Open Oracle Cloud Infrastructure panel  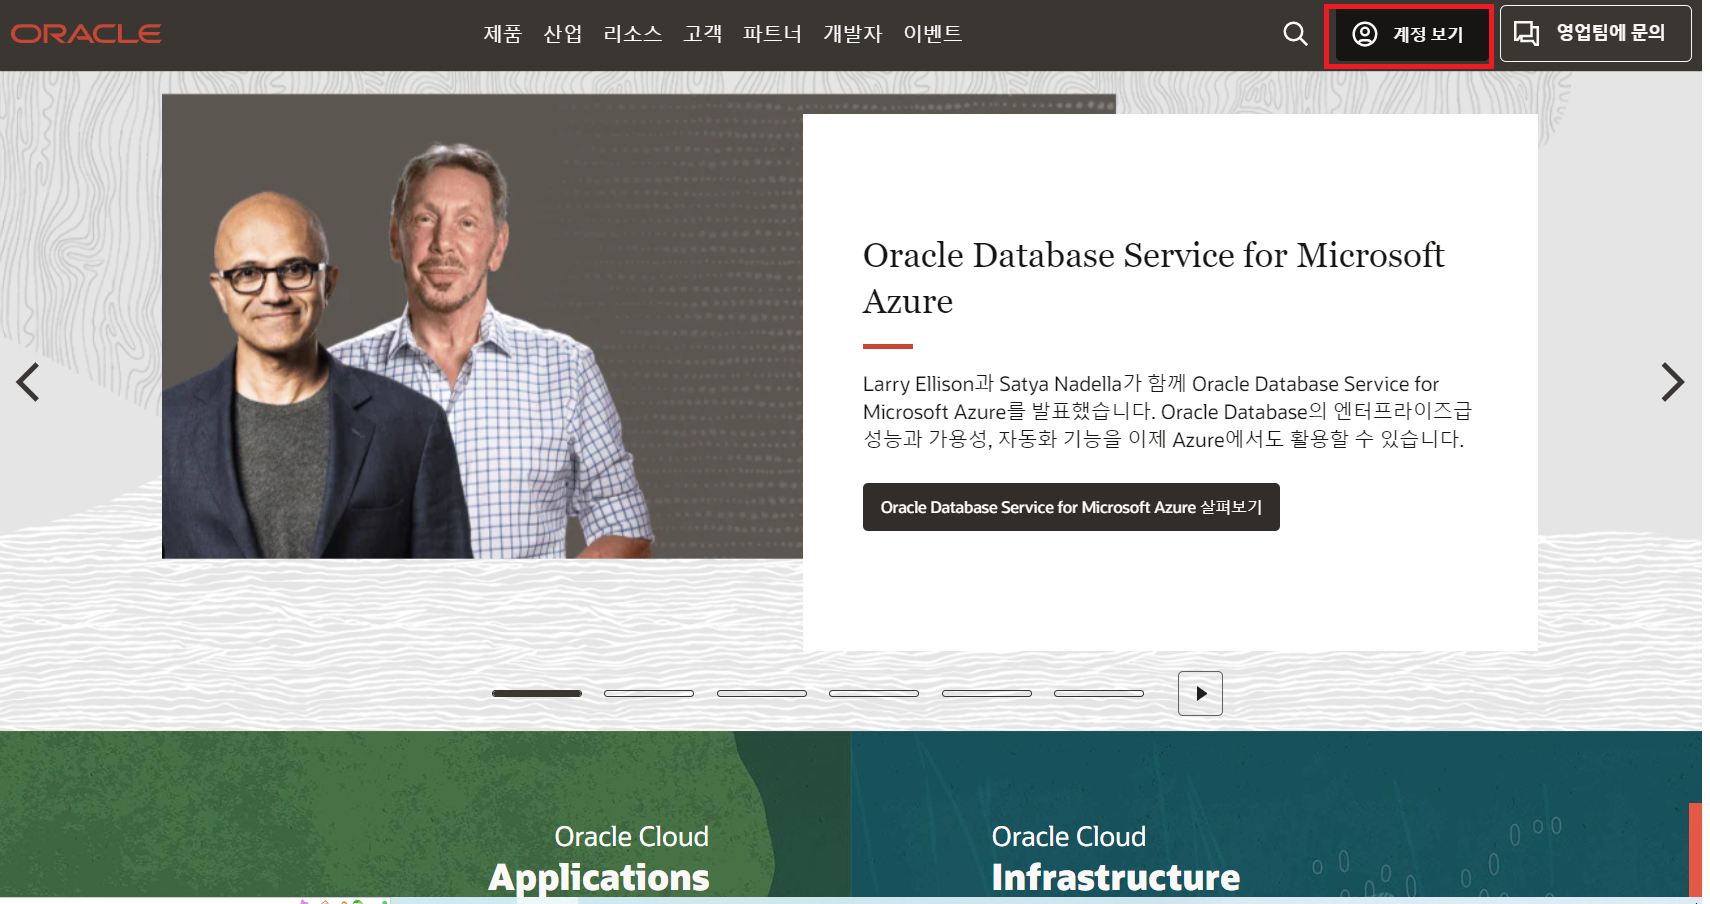(x=1276, y=814)
